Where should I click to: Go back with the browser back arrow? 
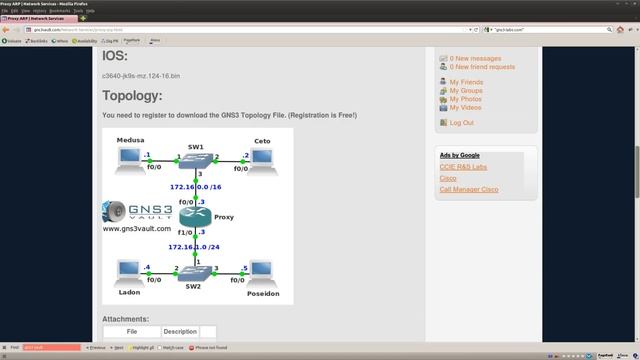tap(6, 30)
